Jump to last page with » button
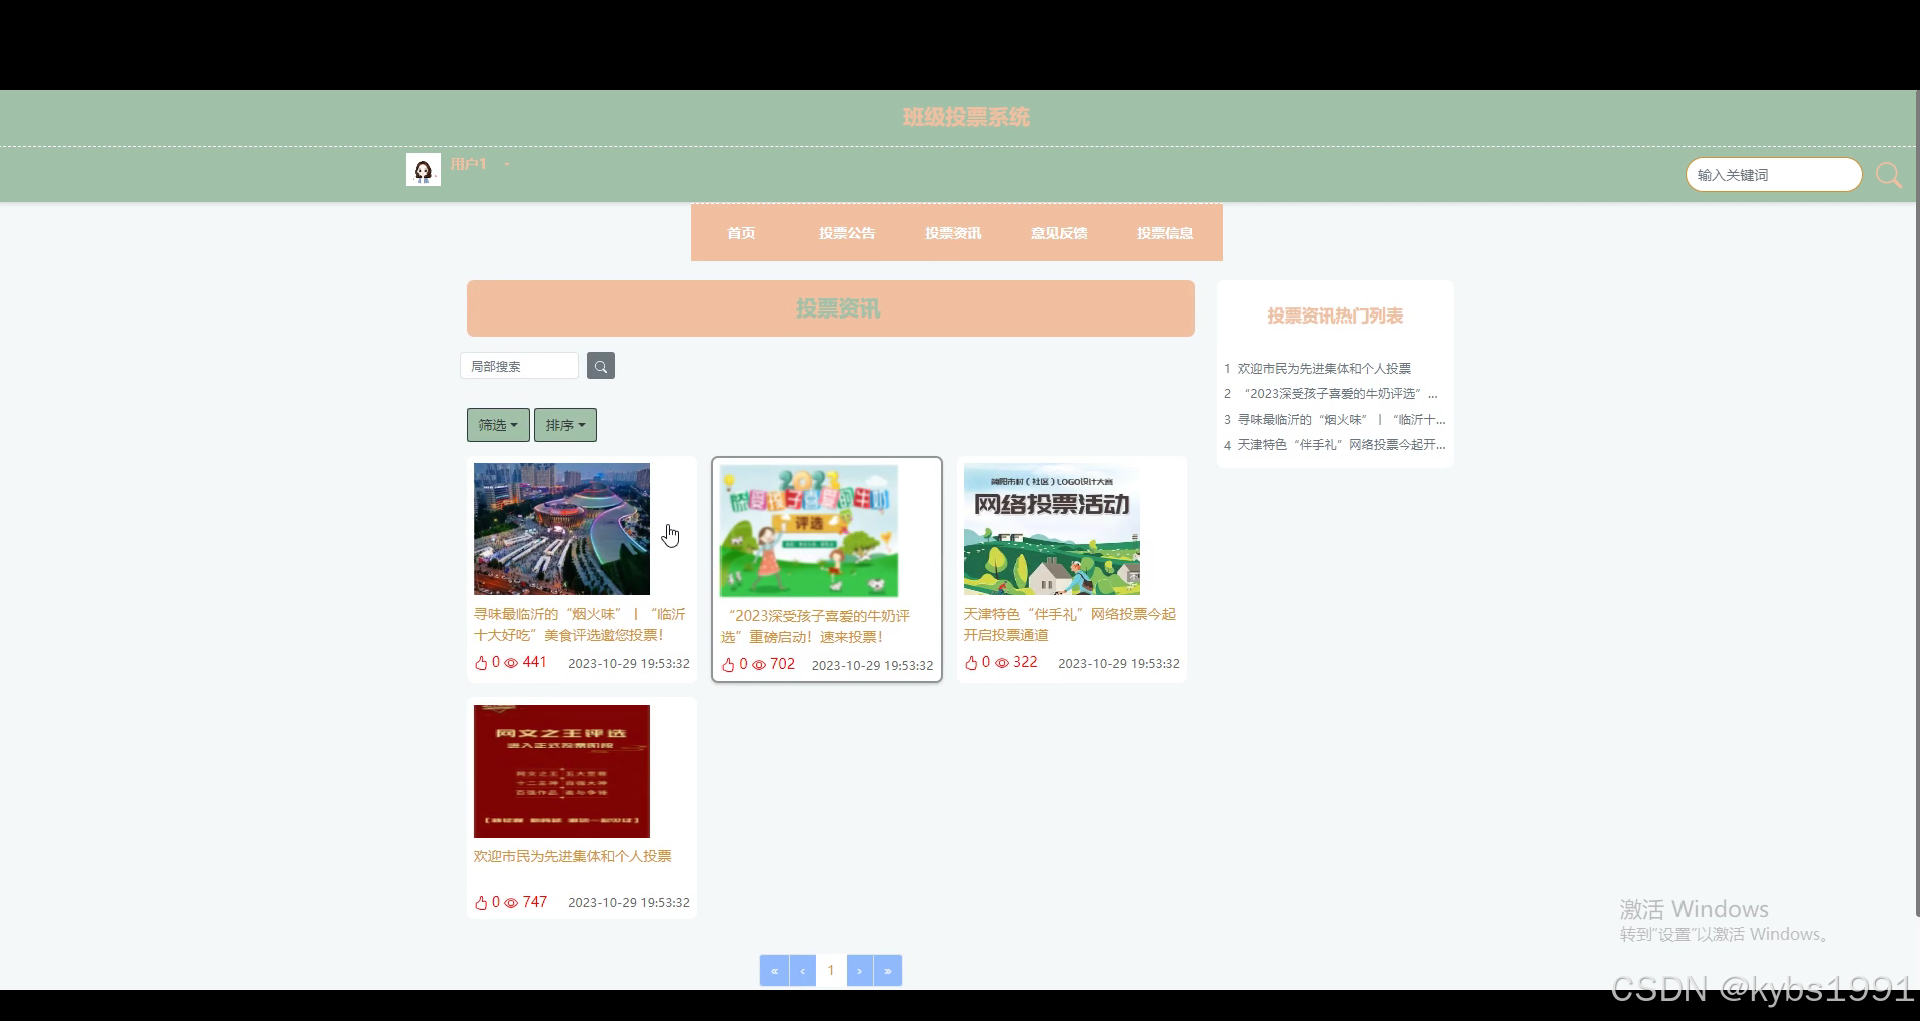 coord(888,971)
